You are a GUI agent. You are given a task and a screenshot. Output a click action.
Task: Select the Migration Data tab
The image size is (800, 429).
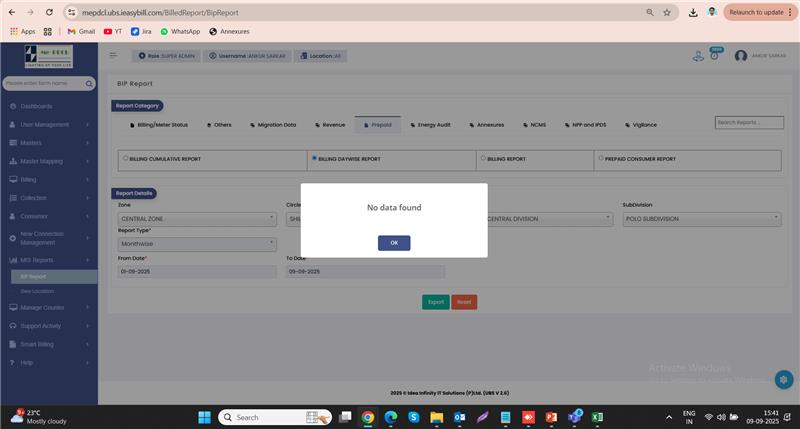(273, 125)
